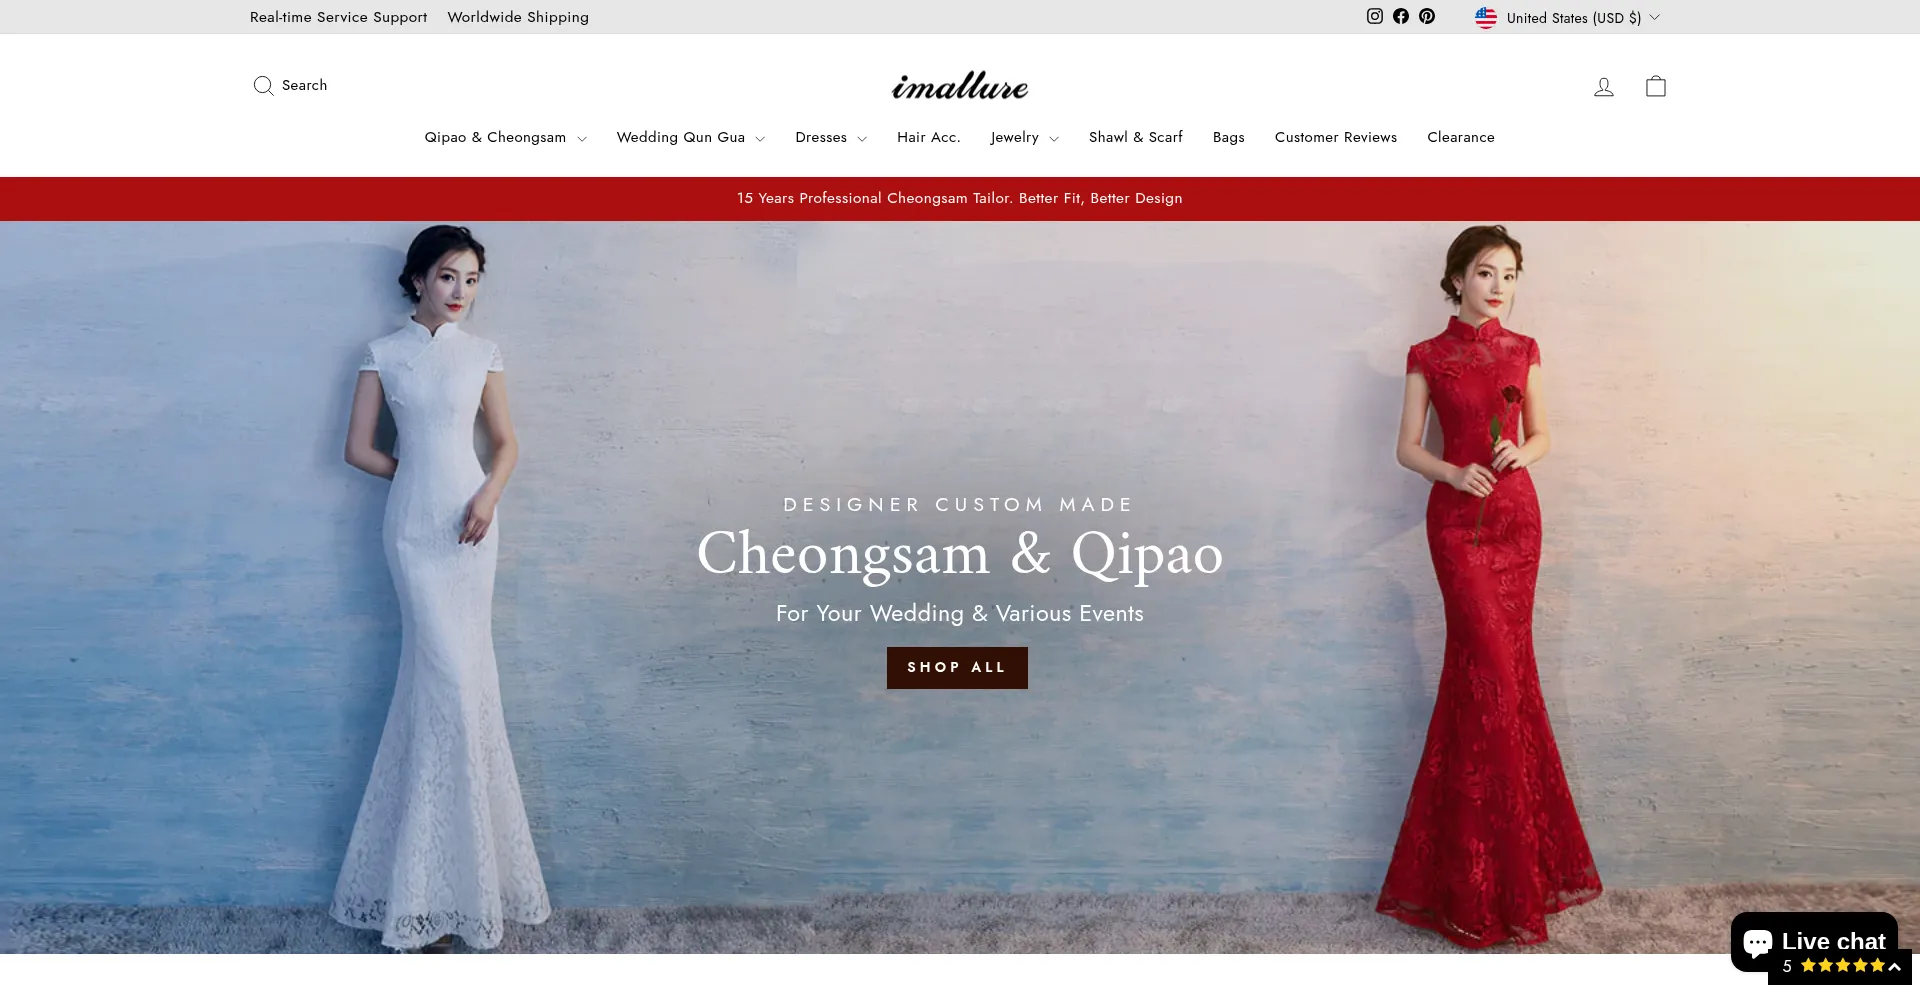This screenshot has height=993, width=1920.
Task: Open the Shawl & Scarf category
Action: pyautogui.click(x=1135, y=138)
